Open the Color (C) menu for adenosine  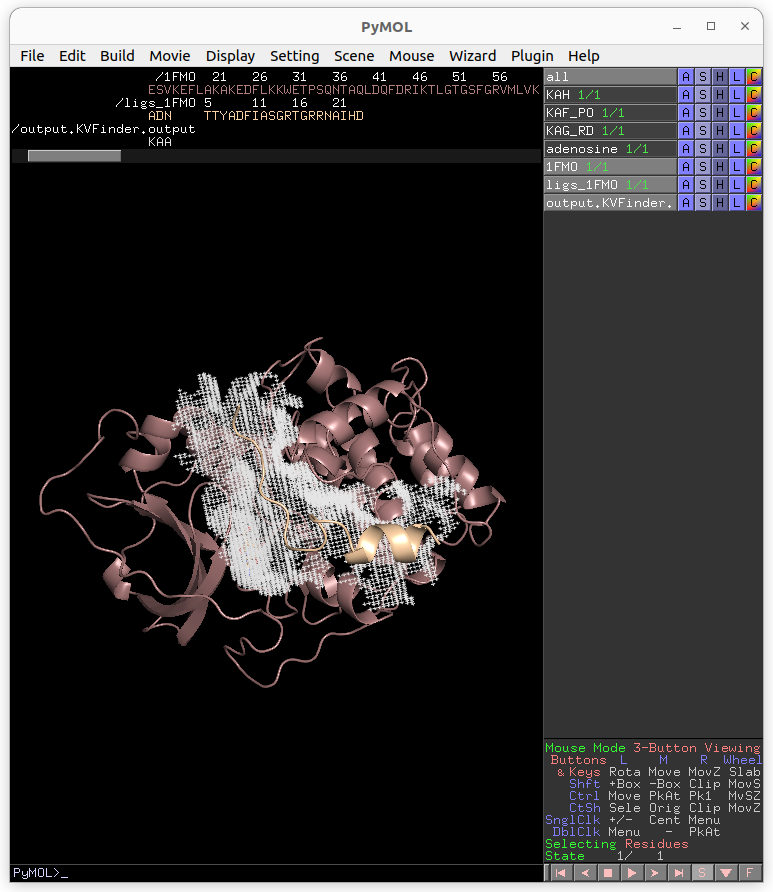754,148
